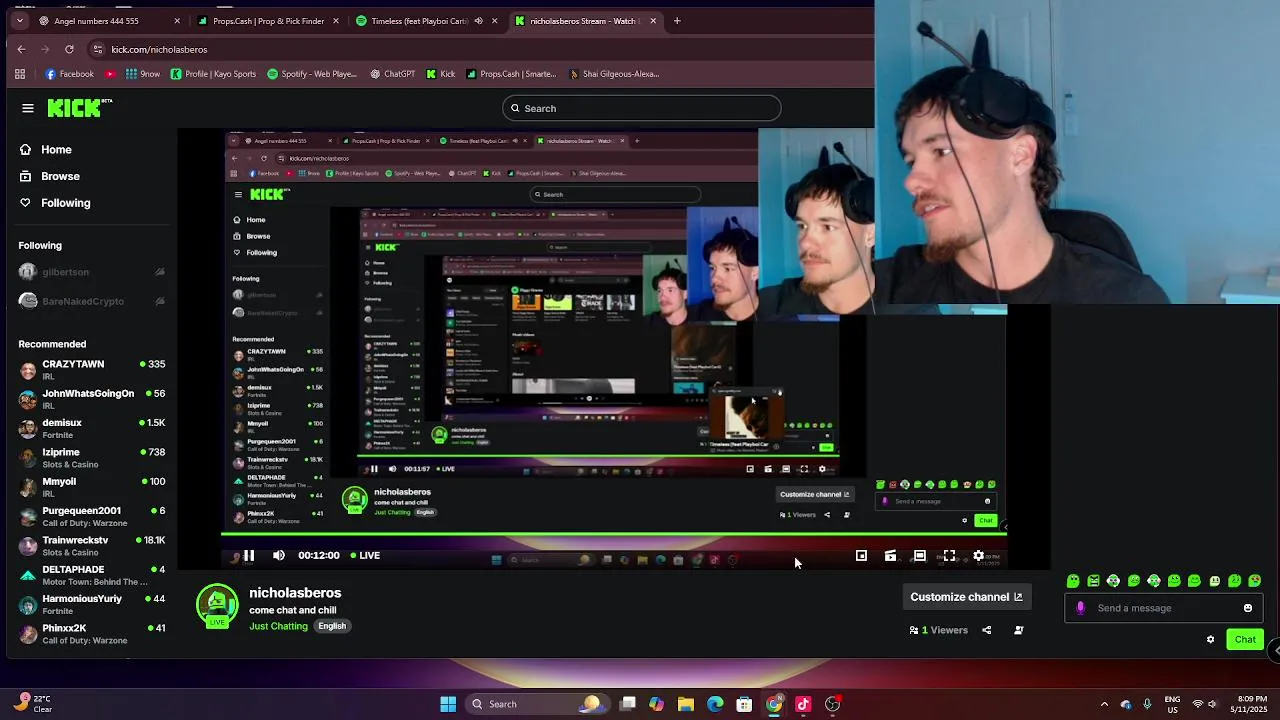Open recommended channel JohnWhatsGoingOn
The image size is (1280, 720).
click(90, 399)
